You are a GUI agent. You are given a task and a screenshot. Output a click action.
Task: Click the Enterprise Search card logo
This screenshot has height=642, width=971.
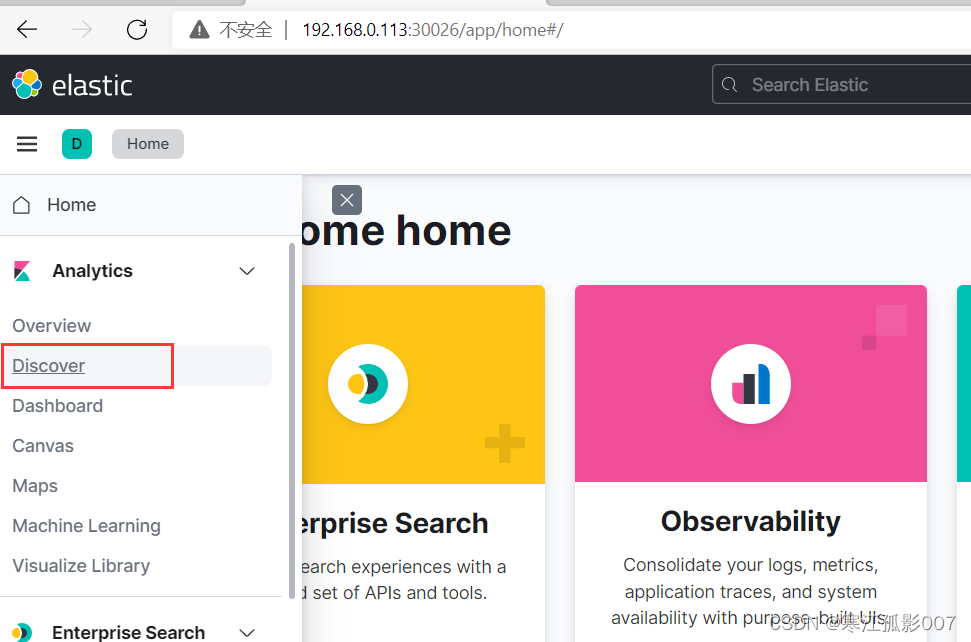(x=368, y=384)
